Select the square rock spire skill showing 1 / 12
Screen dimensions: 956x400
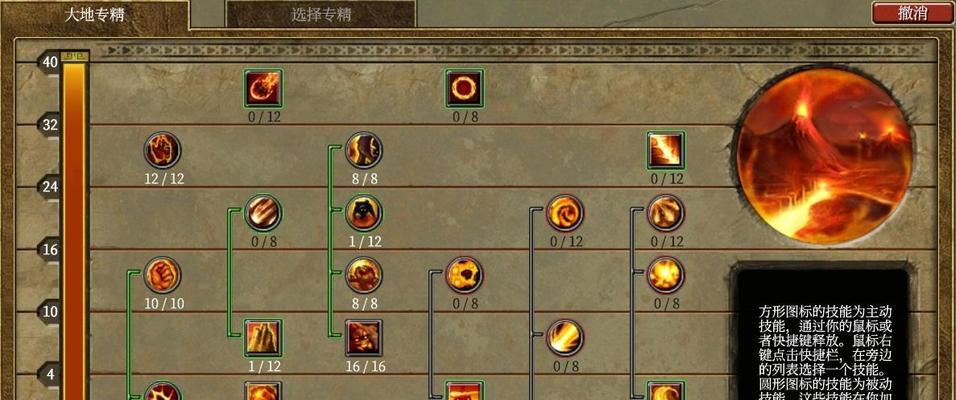click(x=263, y=338)
